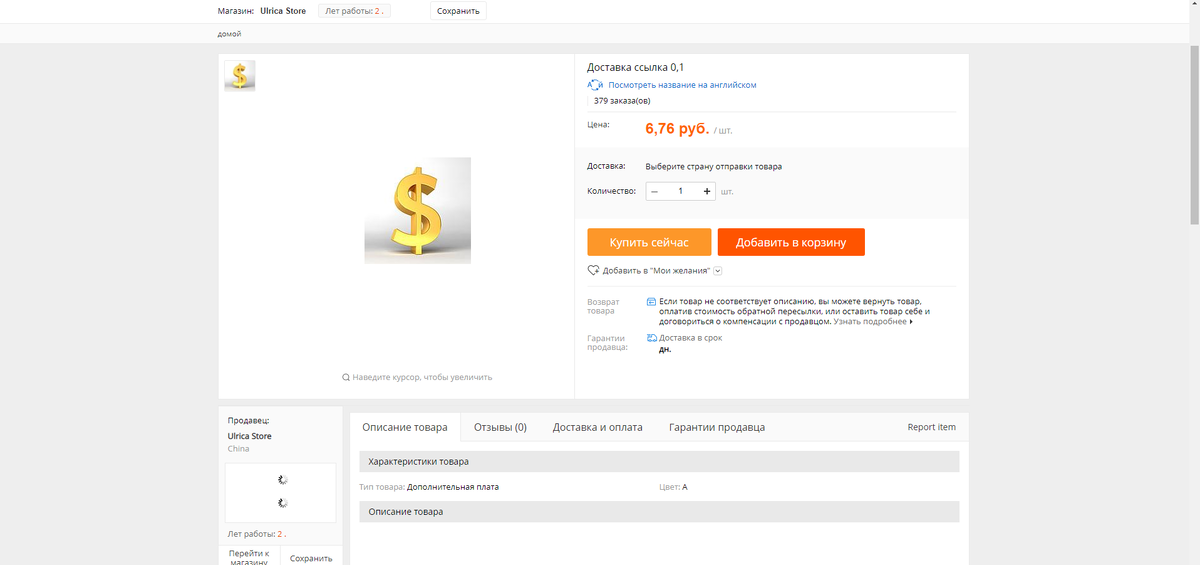Click the translate icon beside English title link
Image resolution: width=1200 pixels, height=565 pixels.
click(595, 85)
